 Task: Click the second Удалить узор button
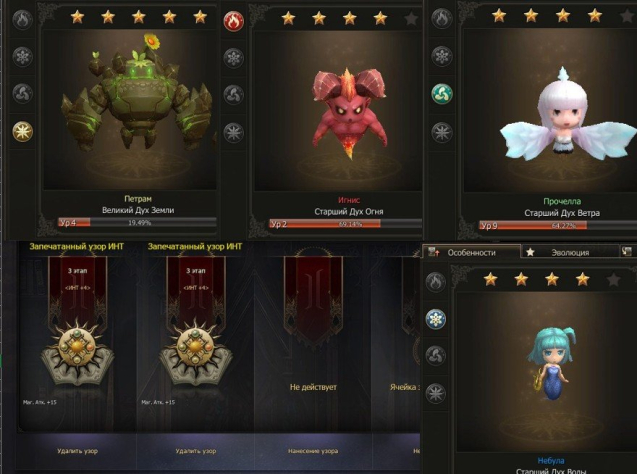(195, 451)
